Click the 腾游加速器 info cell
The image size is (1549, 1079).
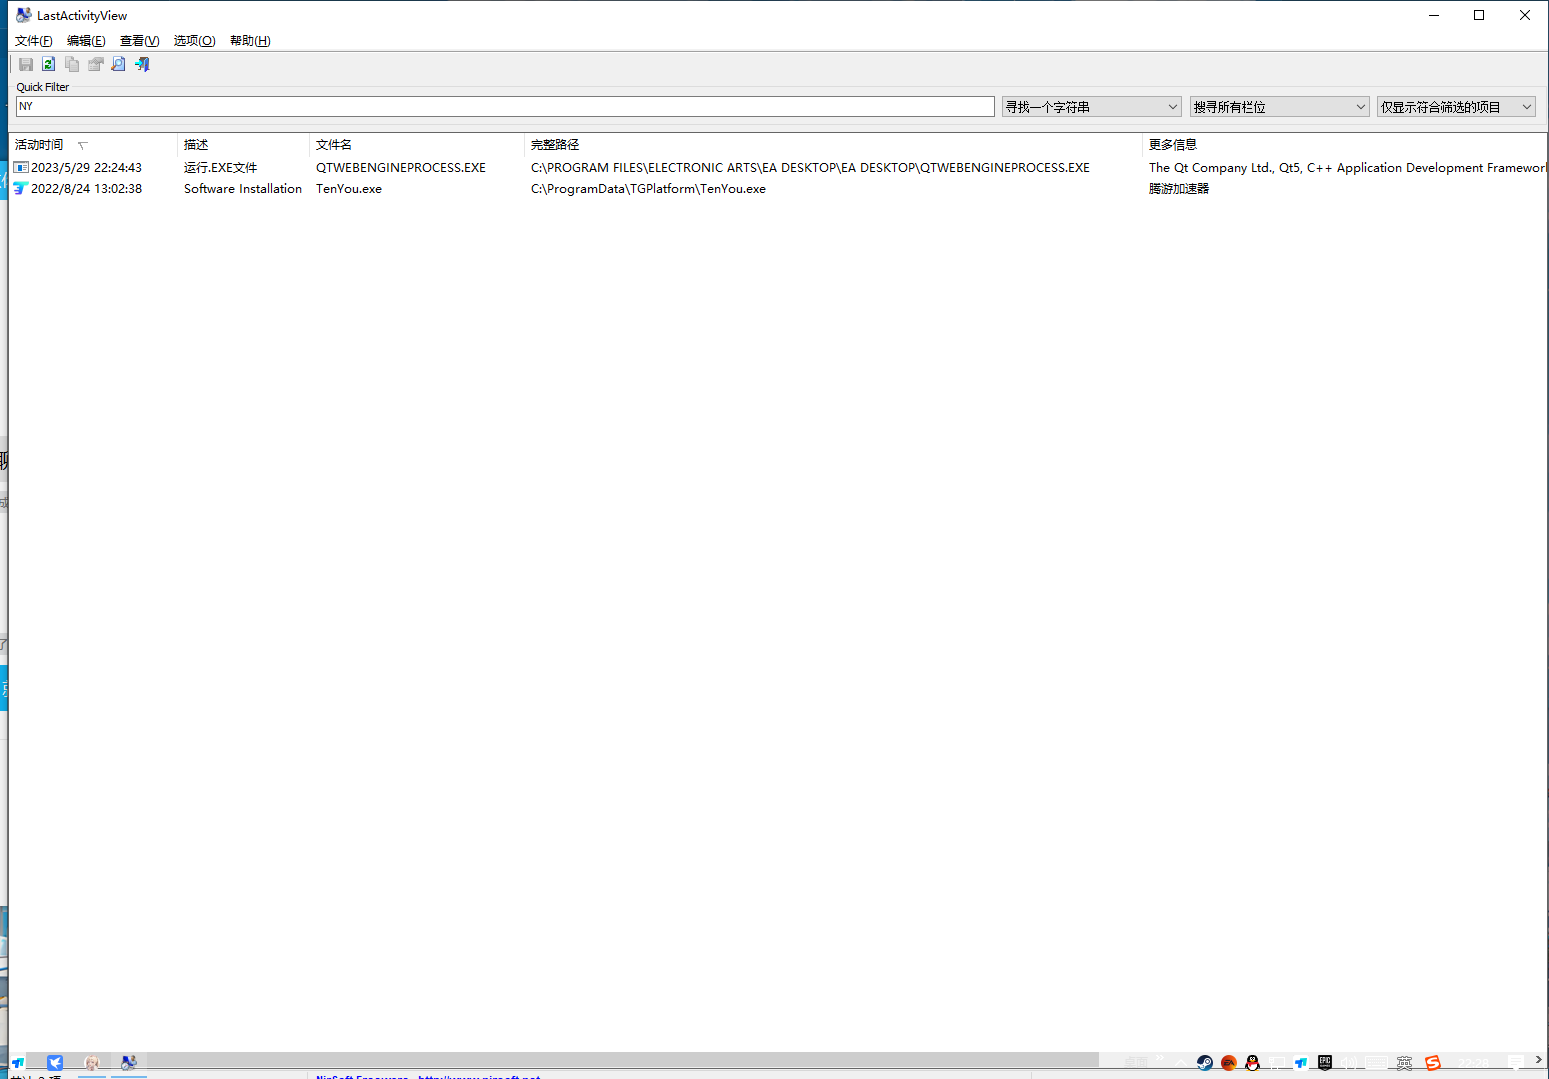(1179, 189)
